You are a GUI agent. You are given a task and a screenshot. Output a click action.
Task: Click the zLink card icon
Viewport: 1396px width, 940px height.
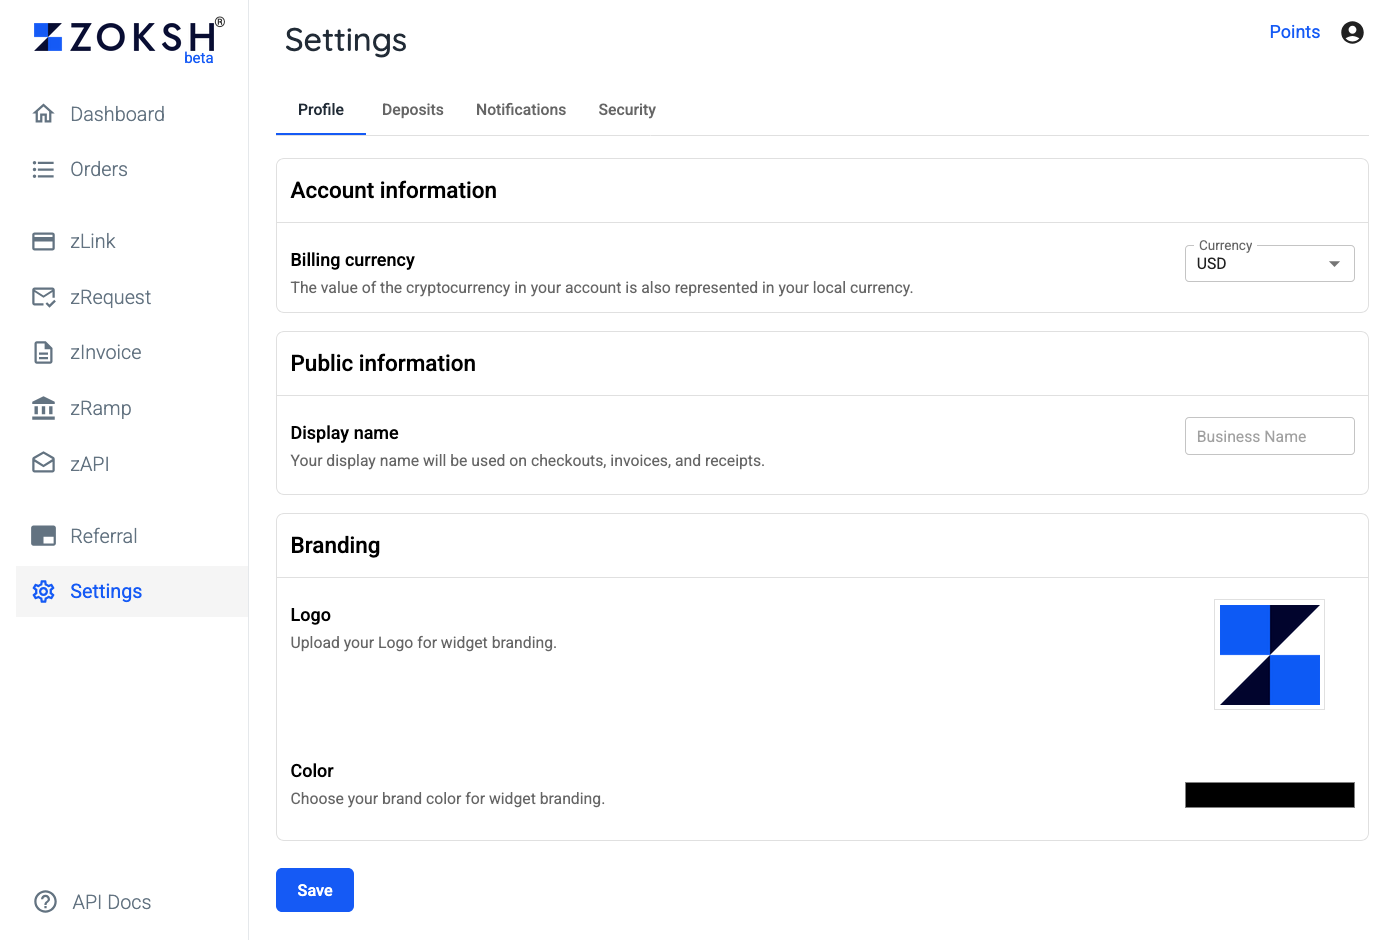tap(43, 241)
